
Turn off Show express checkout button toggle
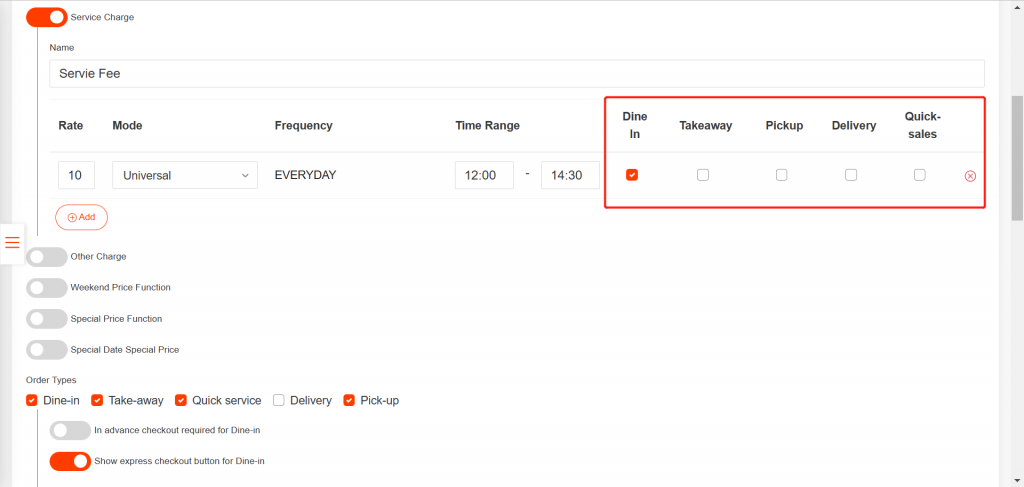point(70,461)
